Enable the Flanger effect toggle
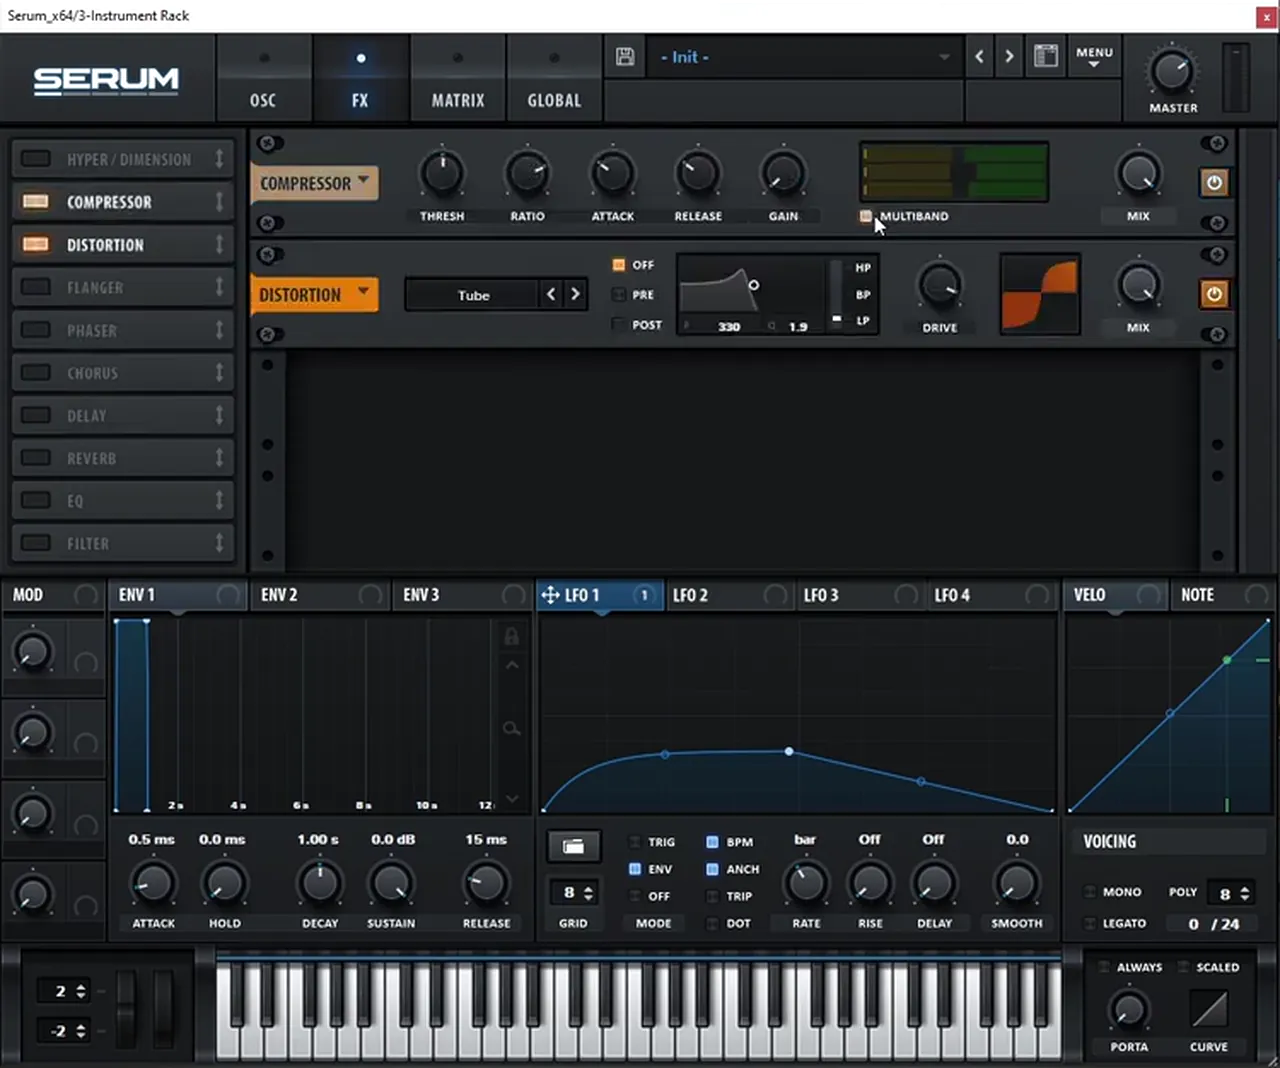 36,287
